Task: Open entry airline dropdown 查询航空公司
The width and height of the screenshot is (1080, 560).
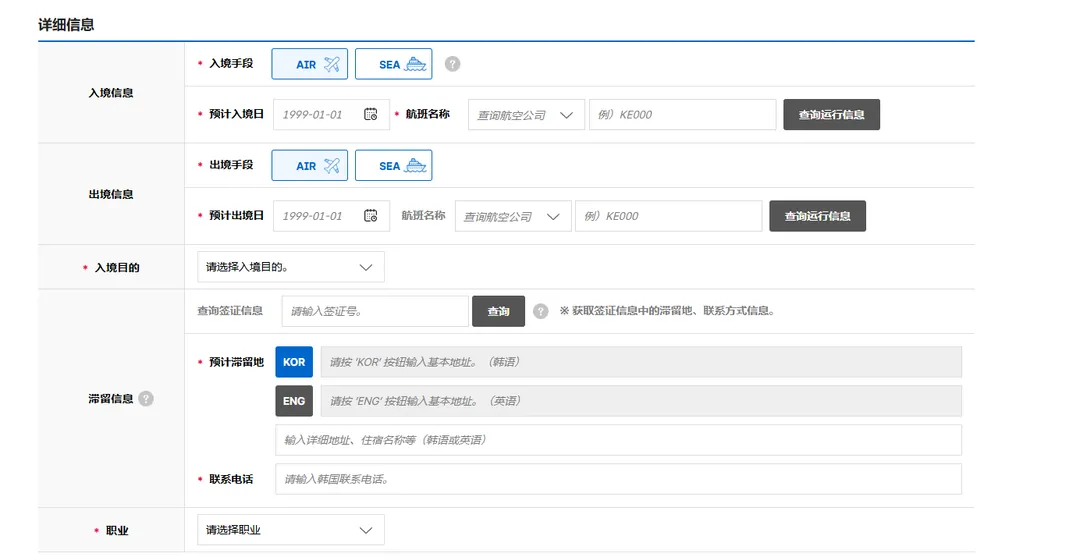Action: click(x=526, y=114)
